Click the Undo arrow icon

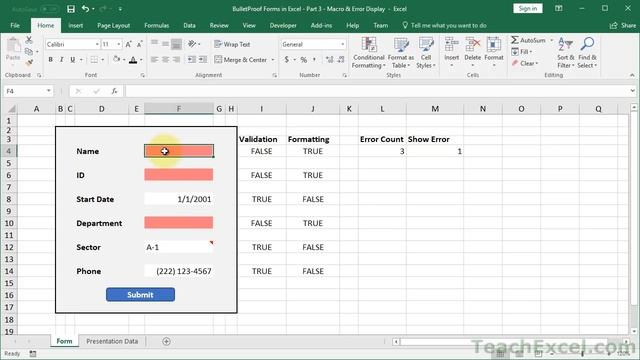pos(85,9)
